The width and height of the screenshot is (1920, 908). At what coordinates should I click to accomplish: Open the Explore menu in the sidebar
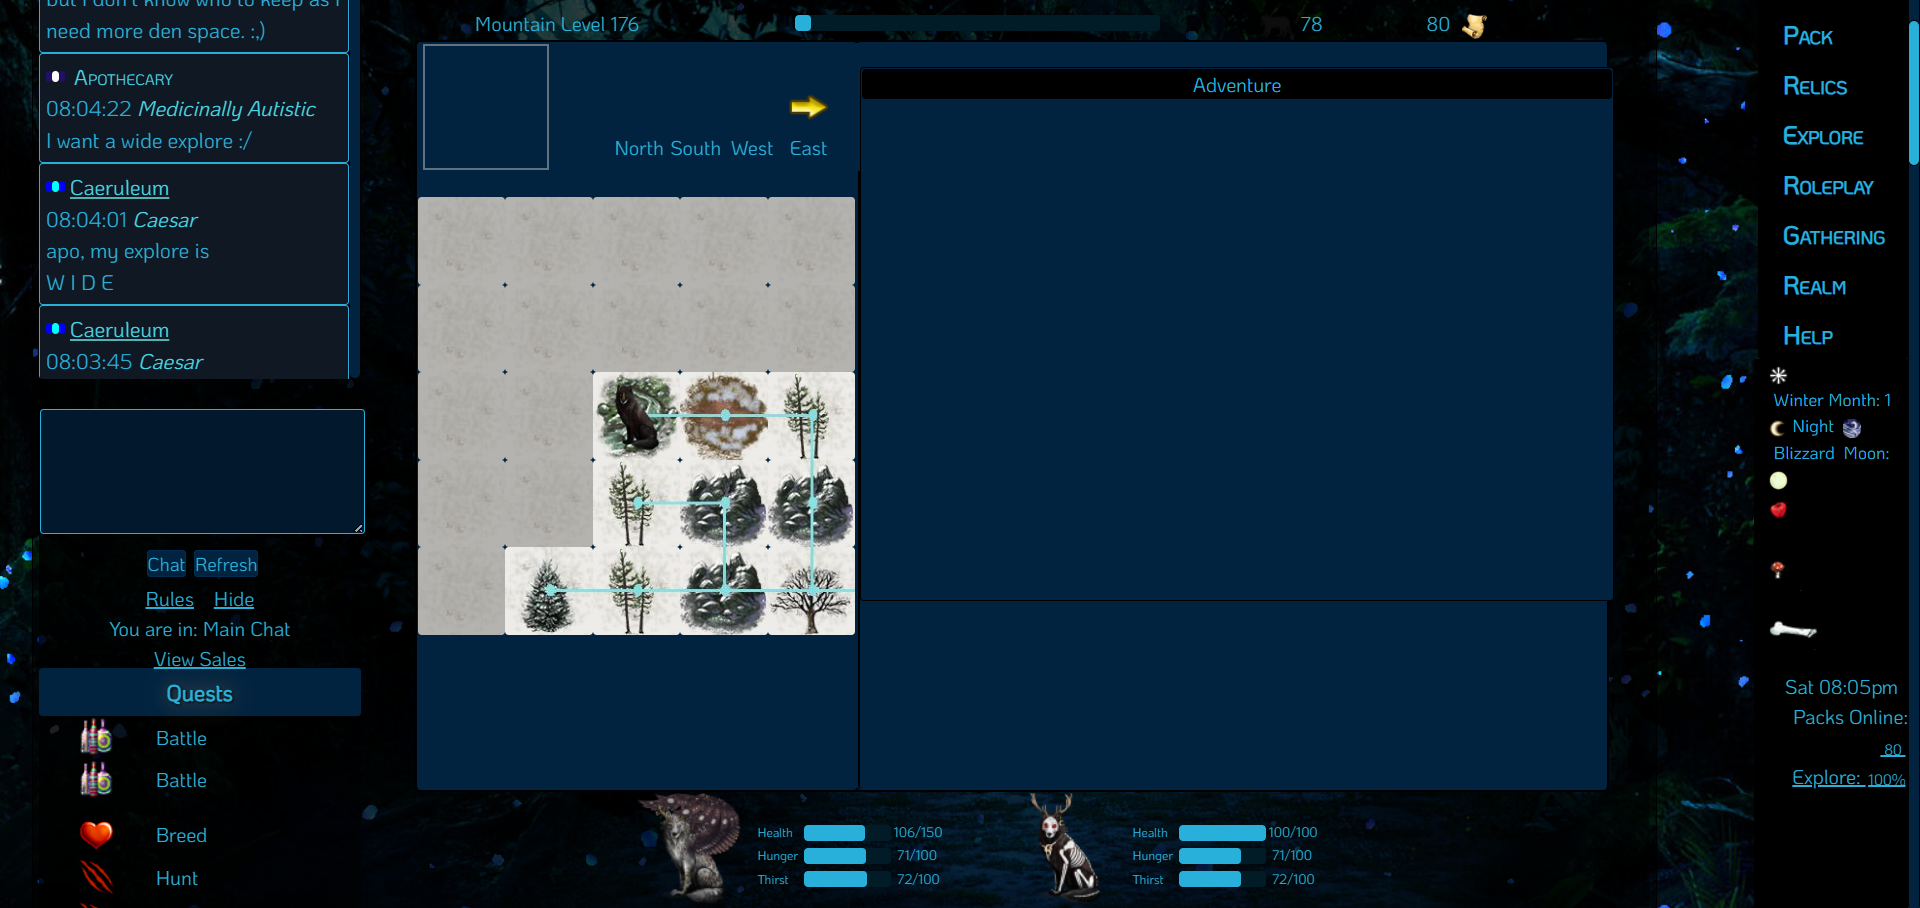[x=1823, y=137]
